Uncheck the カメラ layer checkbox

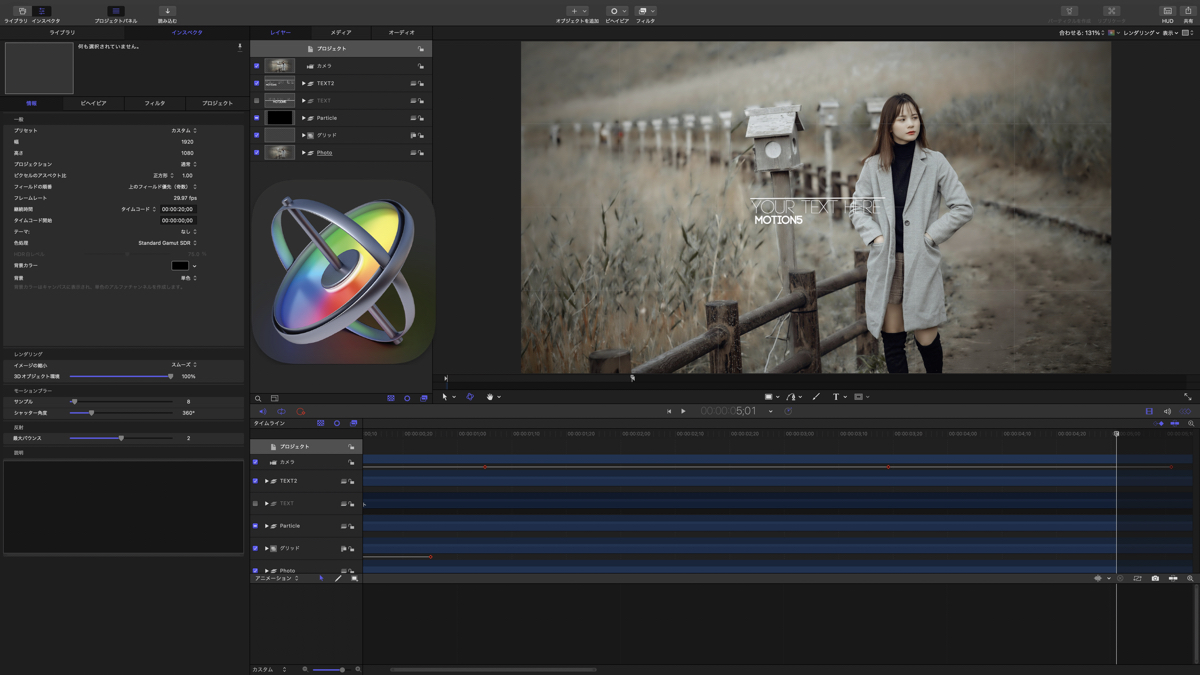coord(256,66)
